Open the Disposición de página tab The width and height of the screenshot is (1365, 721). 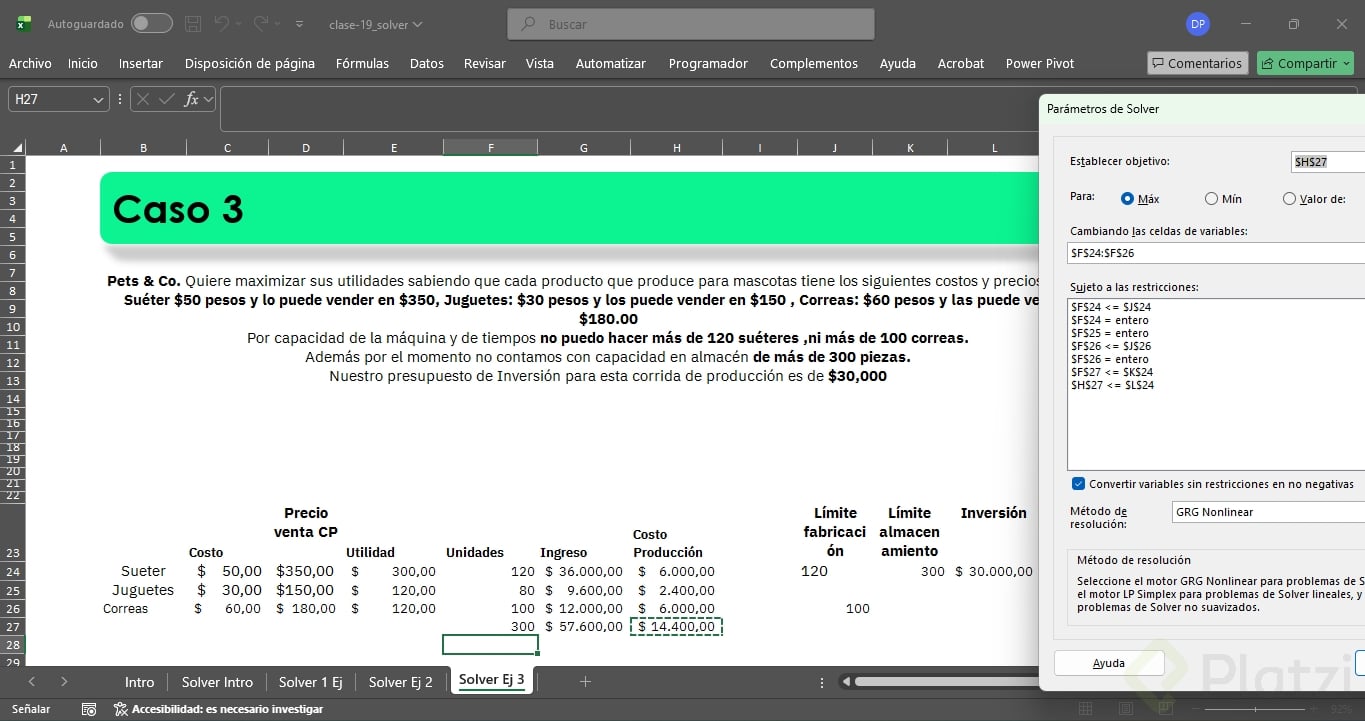point(250,63)
